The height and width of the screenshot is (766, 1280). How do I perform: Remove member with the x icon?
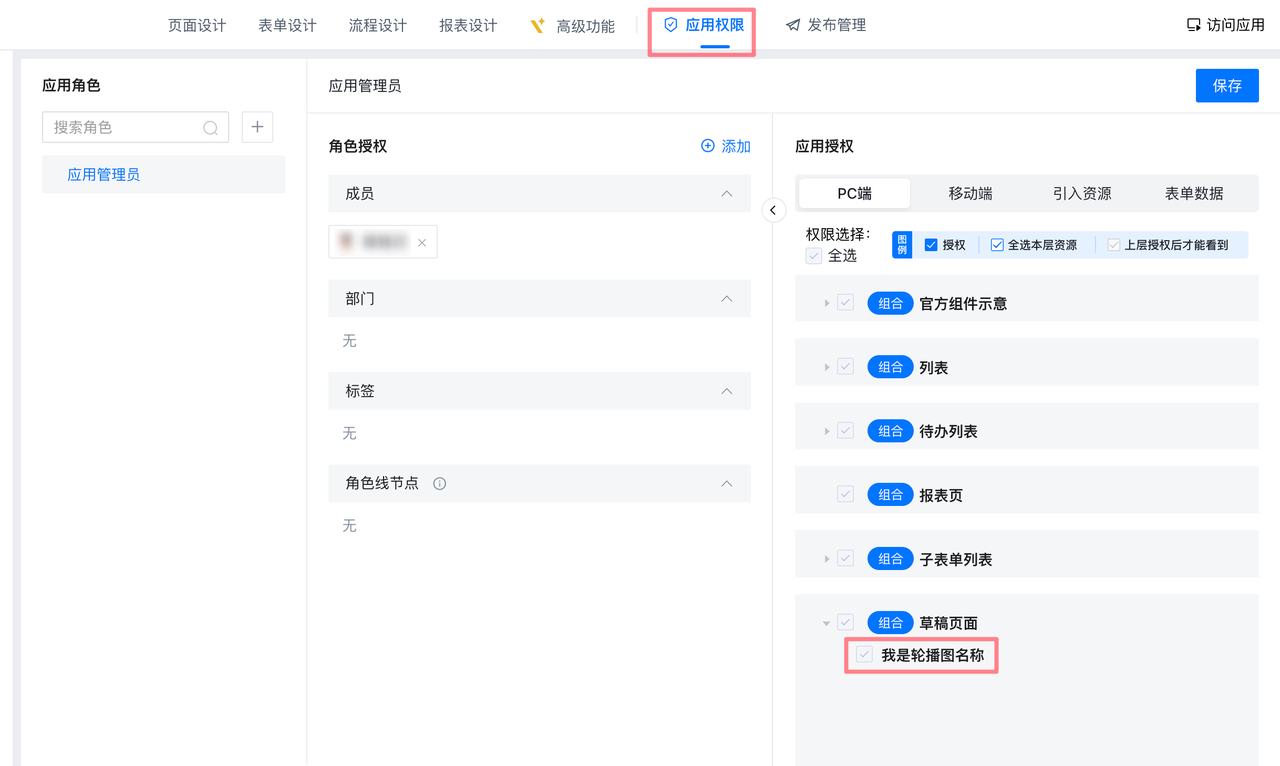422,242
